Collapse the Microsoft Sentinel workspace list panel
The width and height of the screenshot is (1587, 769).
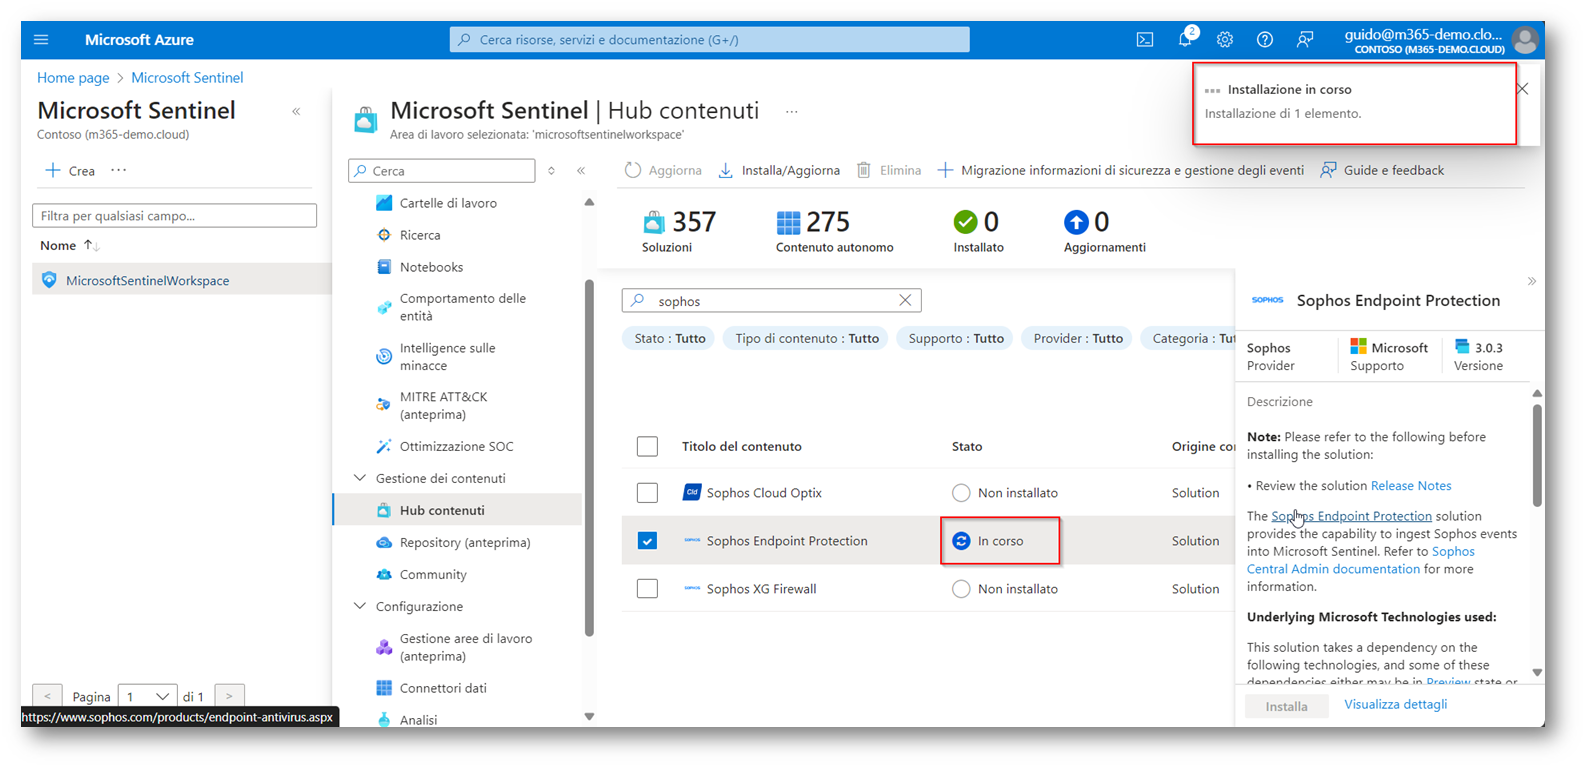296,111
